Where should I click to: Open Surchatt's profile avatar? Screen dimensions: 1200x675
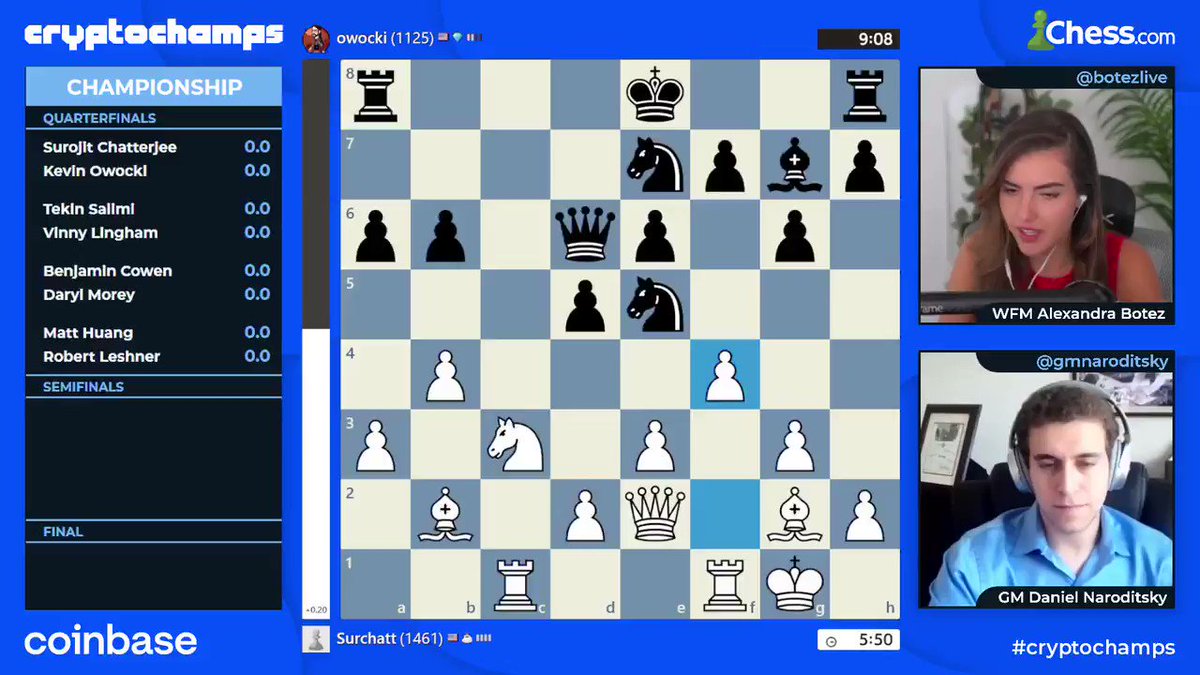point(316,639)
